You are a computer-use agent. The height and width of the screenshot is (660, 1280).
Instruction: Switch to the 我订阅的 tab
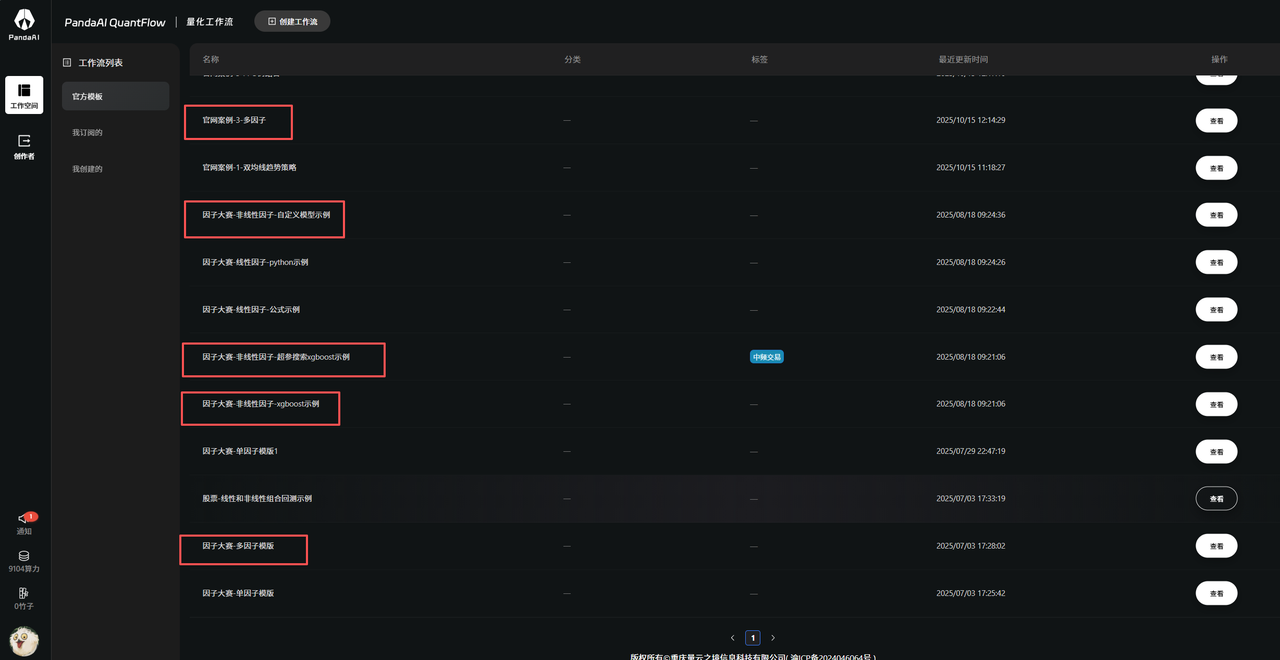coord(88,133)
